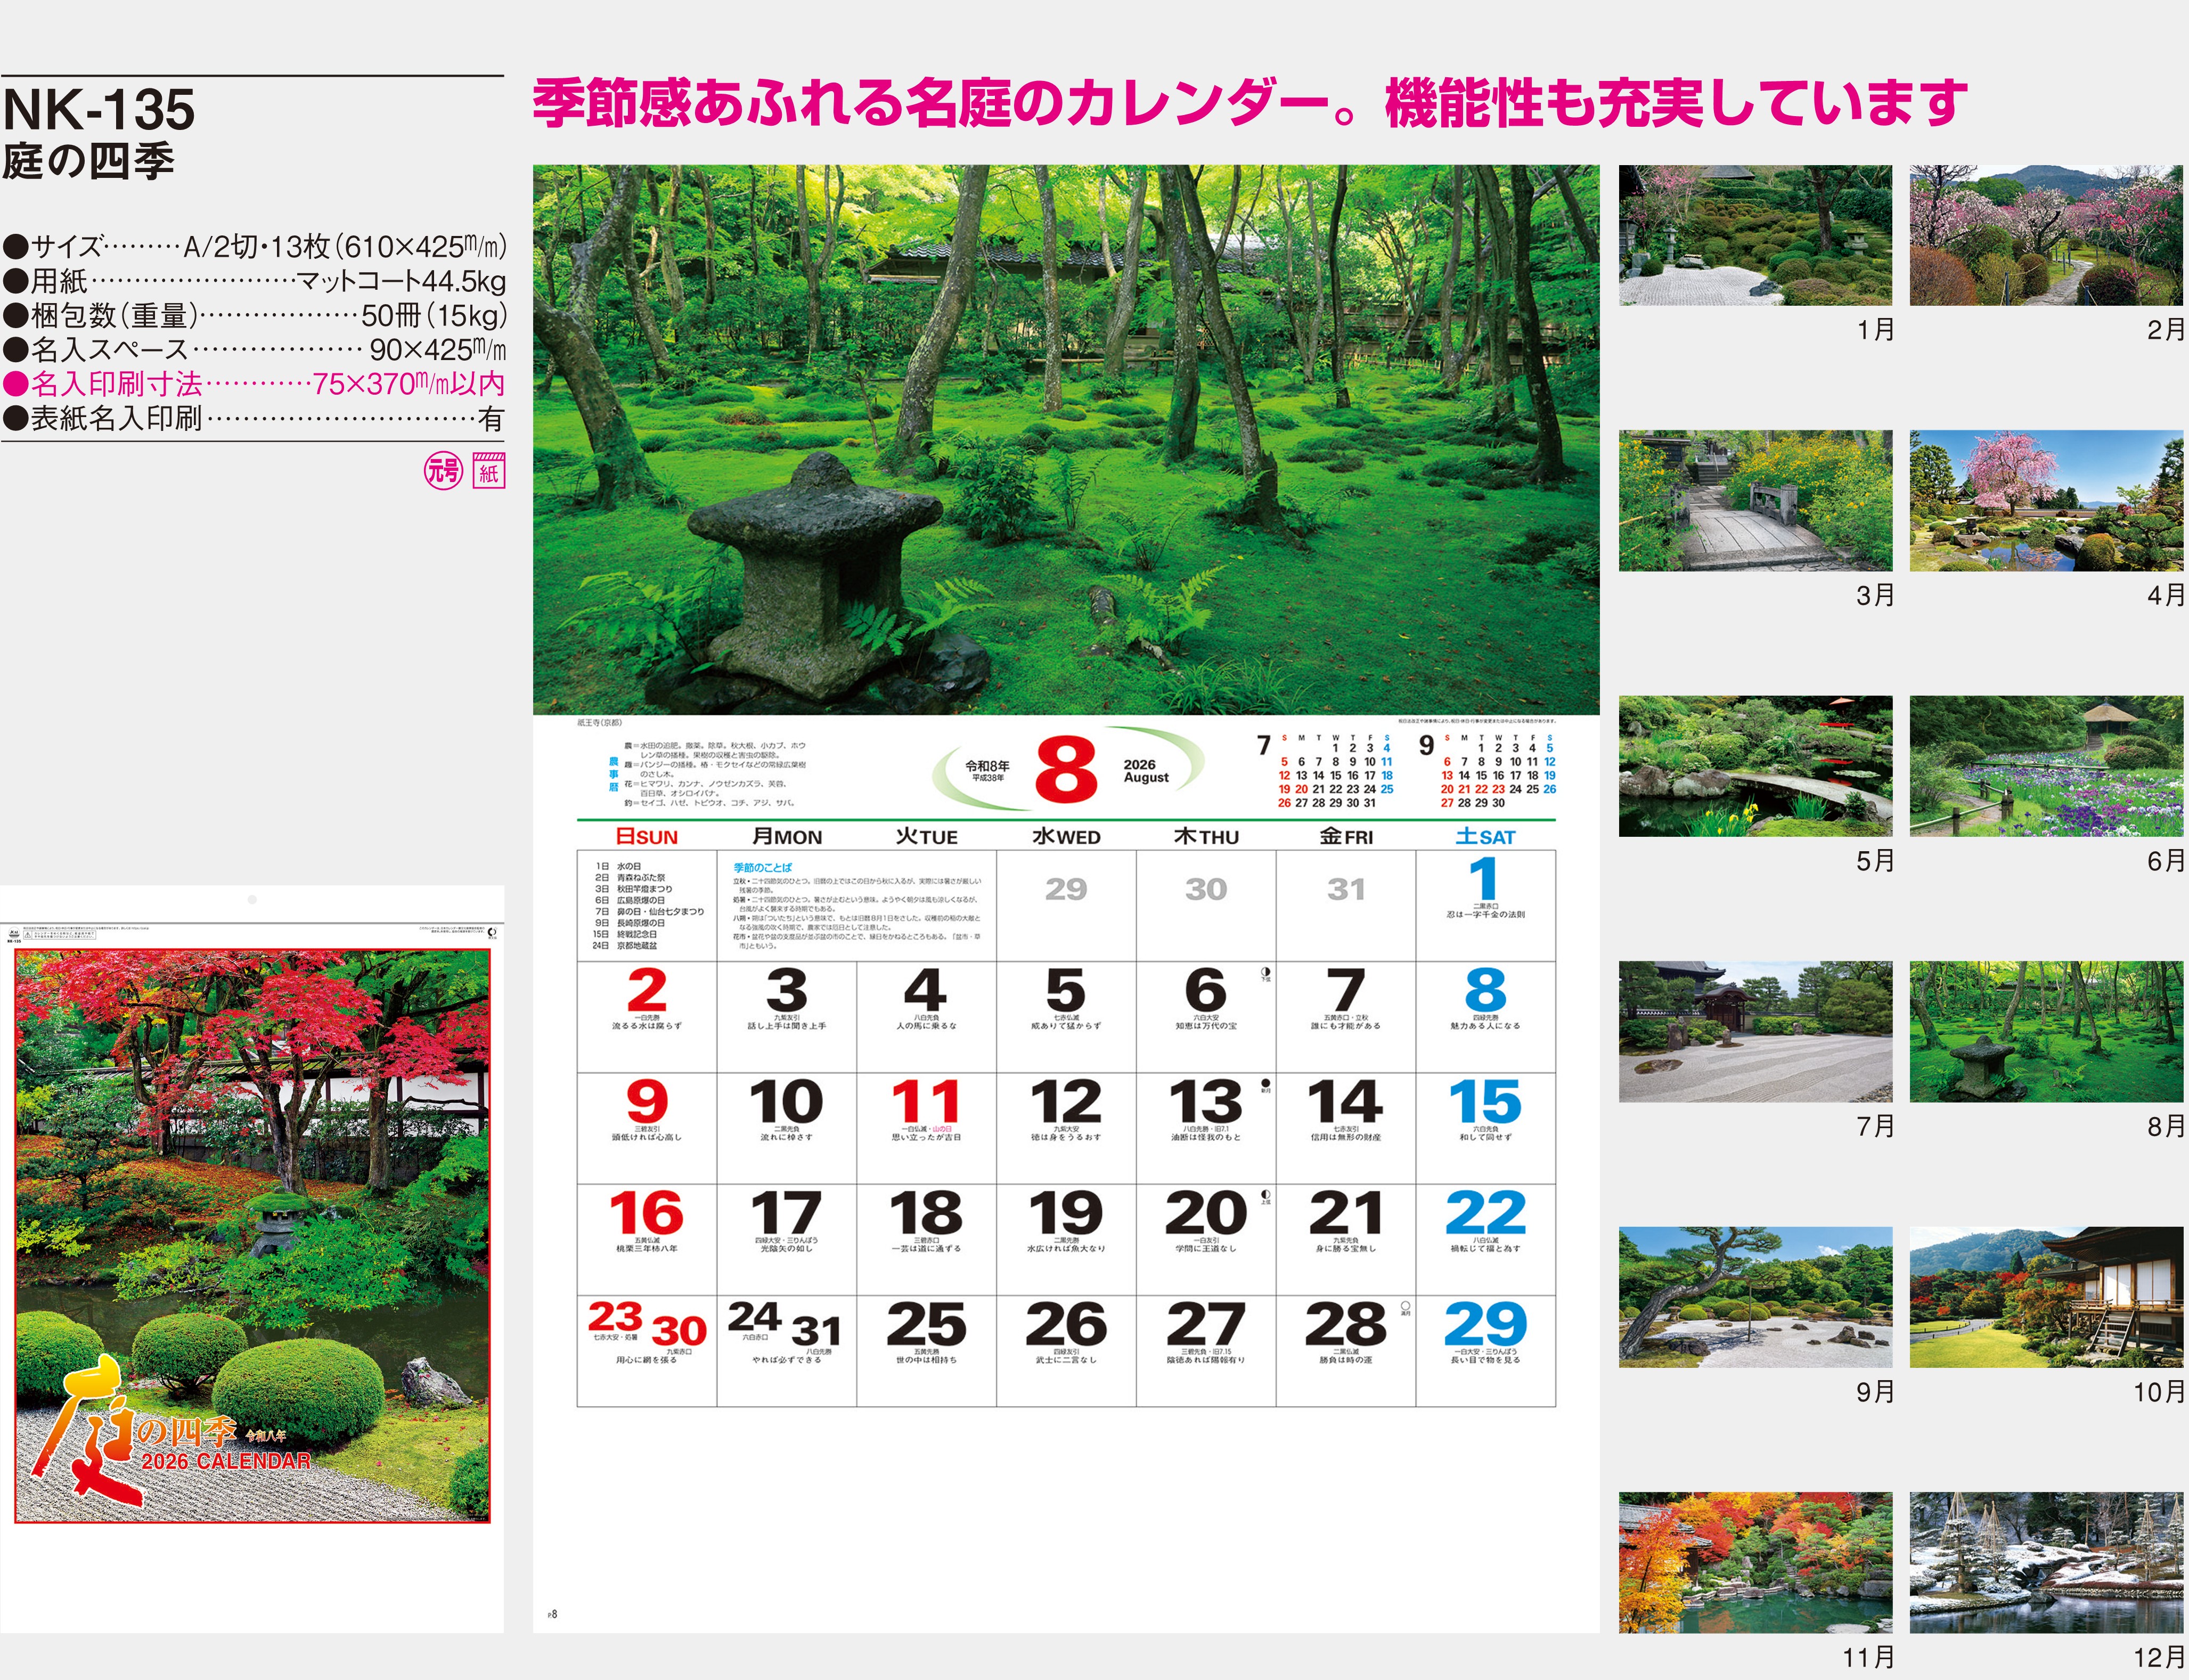Image resolution: width=2189 pixels, height=1680 pixels.
Task: Open the June iris garden thumbnail
Action: point(2045,766)
